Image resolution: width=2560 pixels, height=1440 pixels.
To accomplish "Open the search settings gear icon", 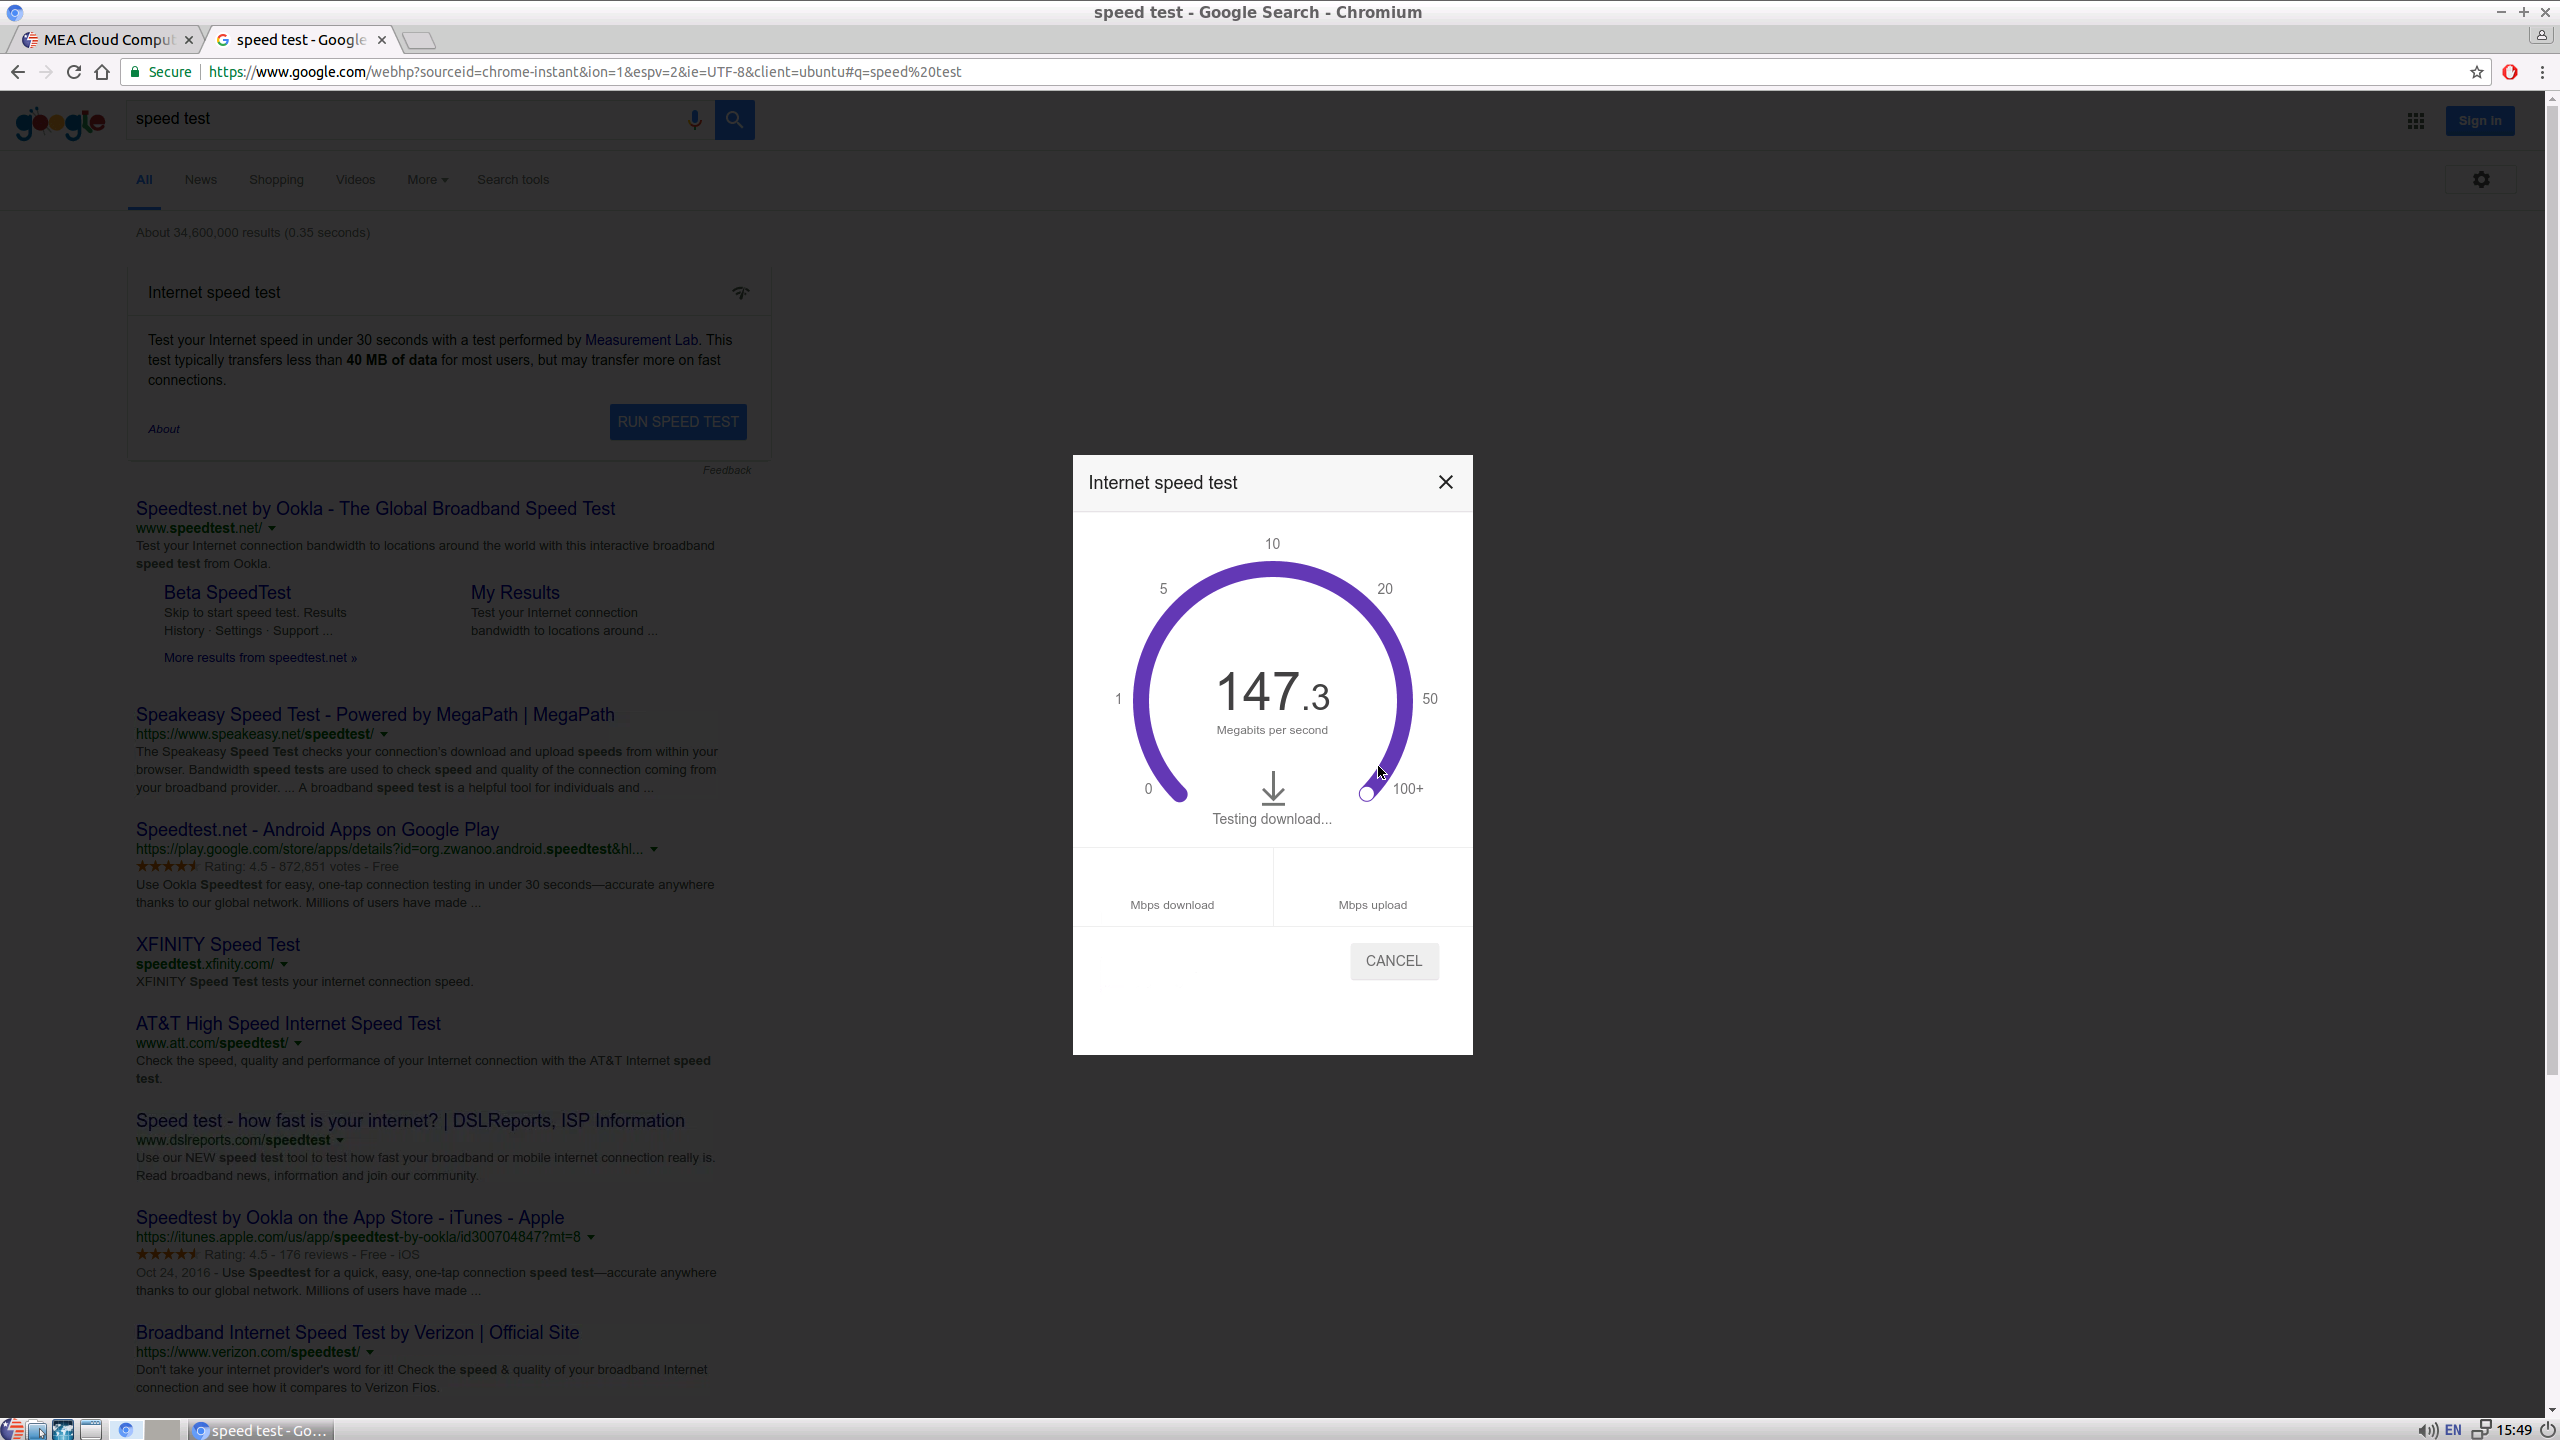I will [2481, 180].
